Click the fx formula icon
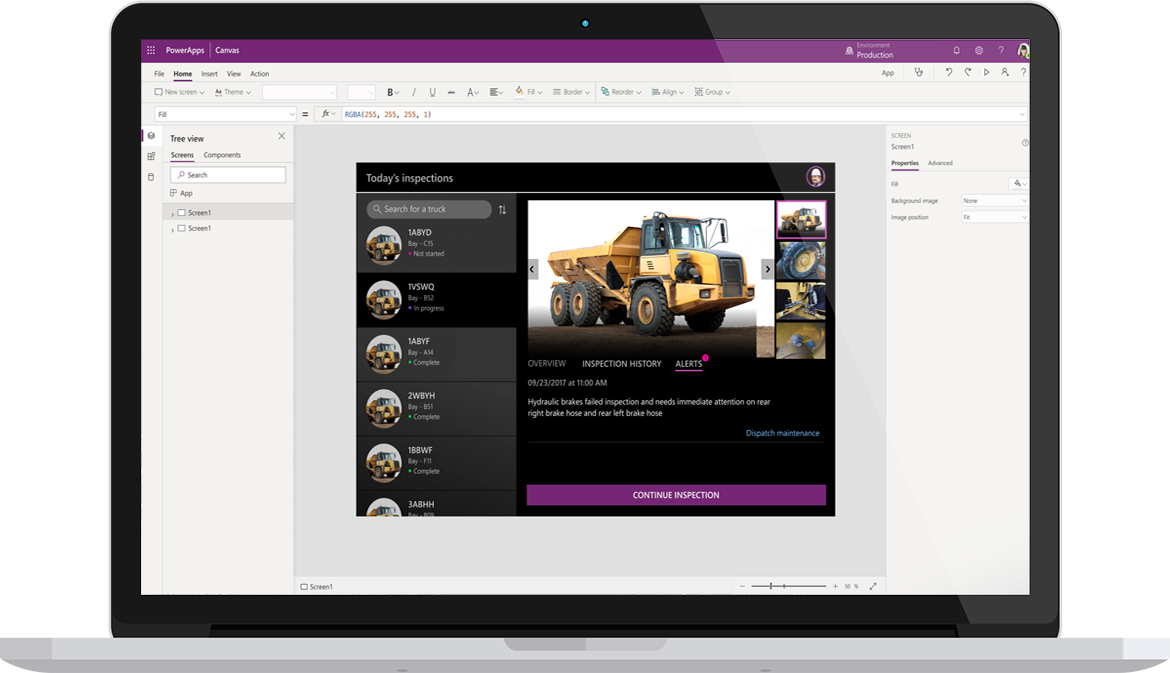1170x673 pixels. [x=326, y=113]
